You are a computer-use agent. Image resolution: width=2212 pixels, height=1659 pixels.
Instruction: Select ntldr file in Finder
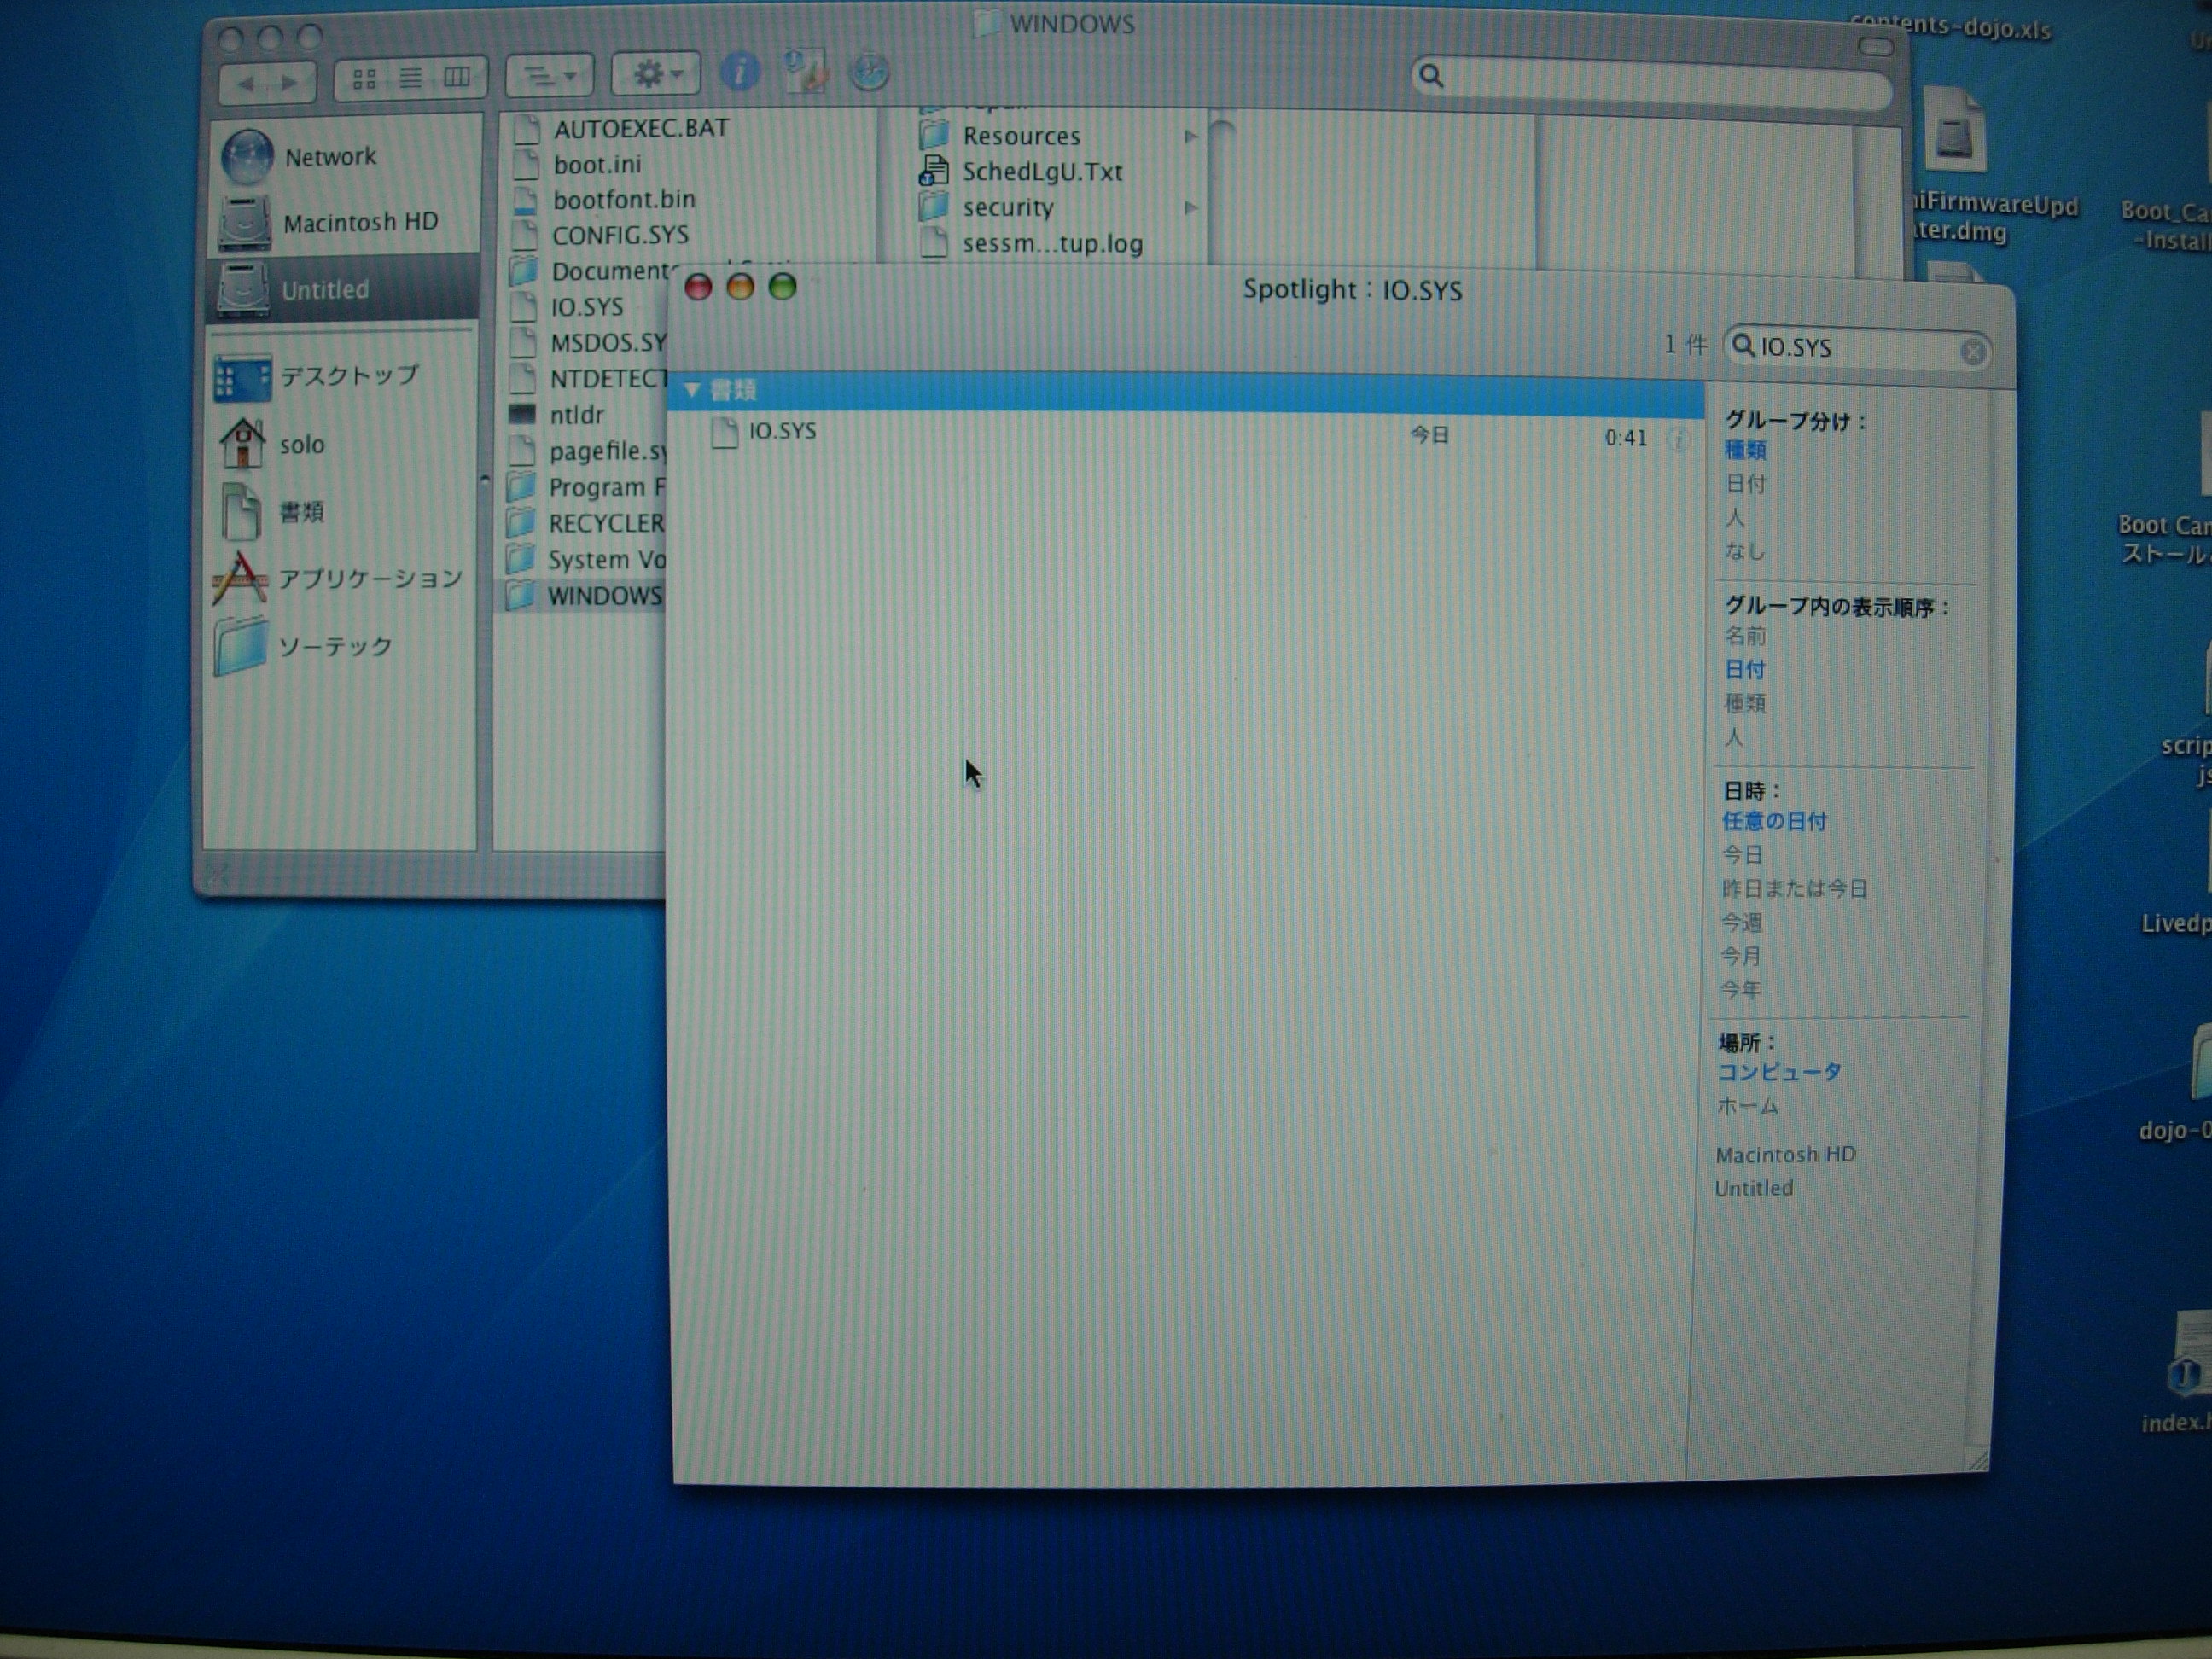click(576, 415)
